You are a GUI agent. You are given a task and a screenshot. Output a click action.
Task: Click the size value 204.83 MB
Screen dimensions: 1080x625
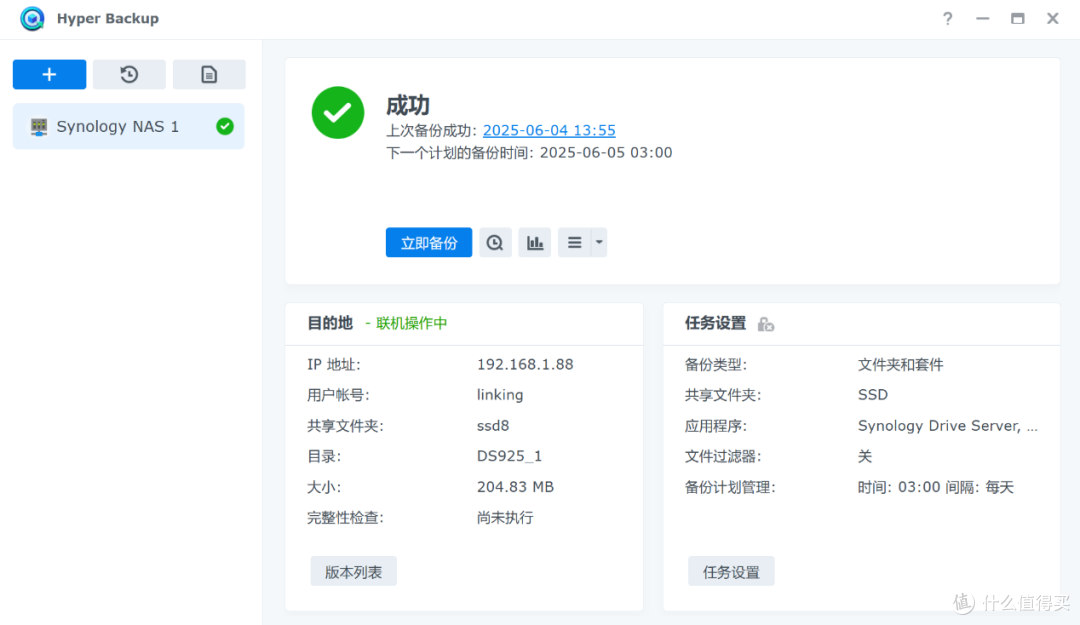point(515,487)
